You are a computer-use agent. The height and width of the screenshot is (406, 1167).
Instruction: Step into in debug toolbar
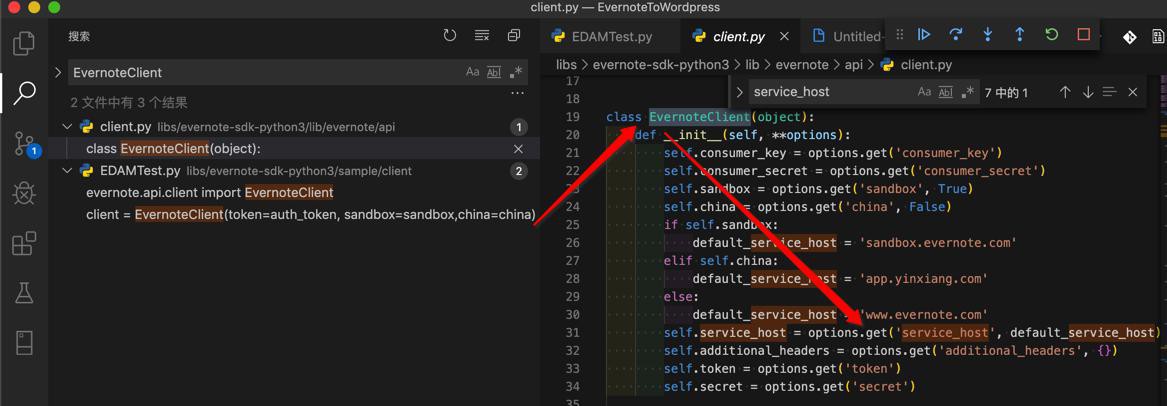988,34
